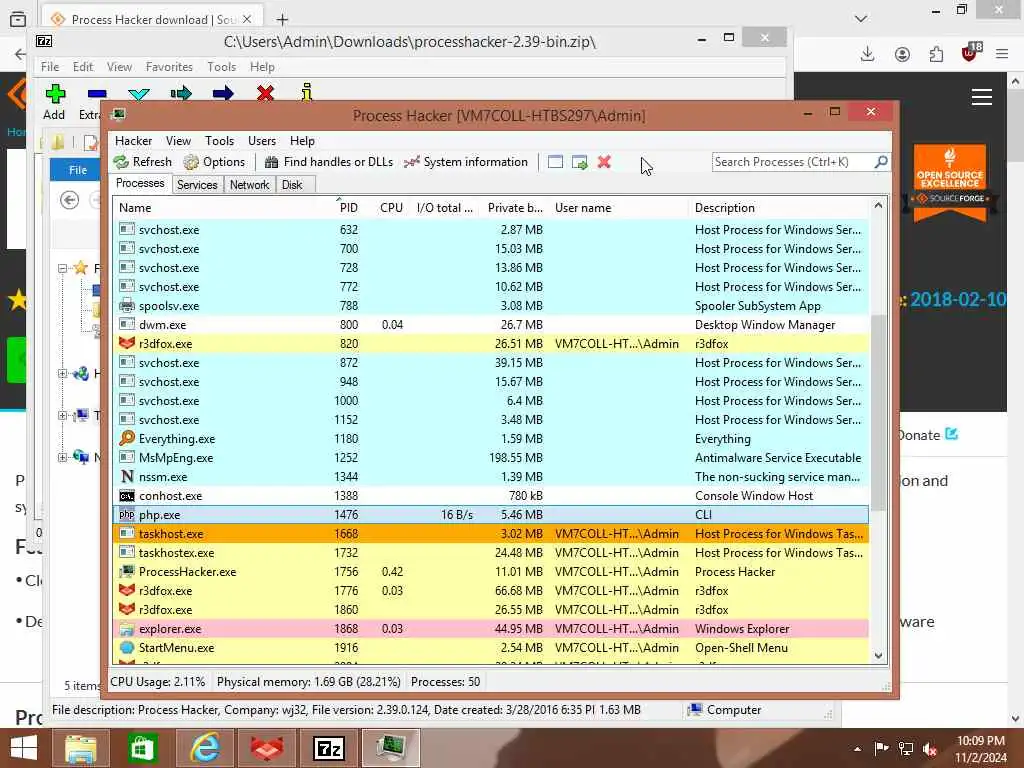
Task: Click the StartMenu.exe shell icon
Action: pyautogui.click(x=127, y=648)
